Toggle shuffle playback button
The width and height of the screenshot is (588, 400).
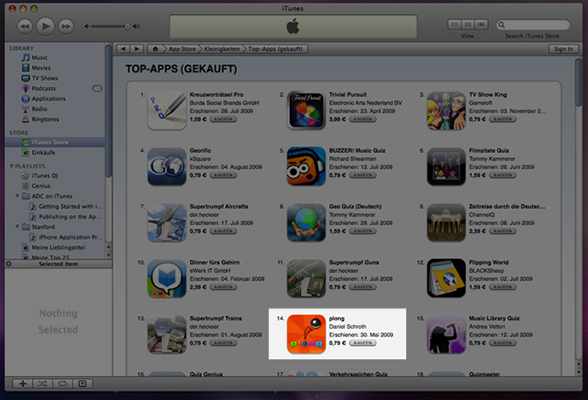(x=42, y=384)
